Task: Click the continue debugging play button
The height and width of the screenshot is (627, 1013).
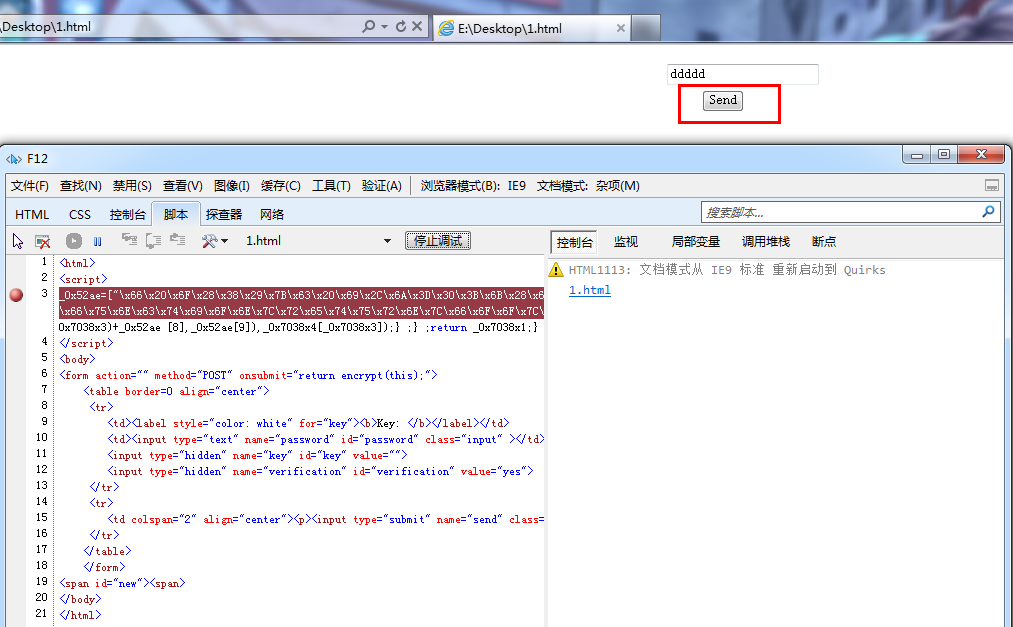Action: (x=74, y=242)
